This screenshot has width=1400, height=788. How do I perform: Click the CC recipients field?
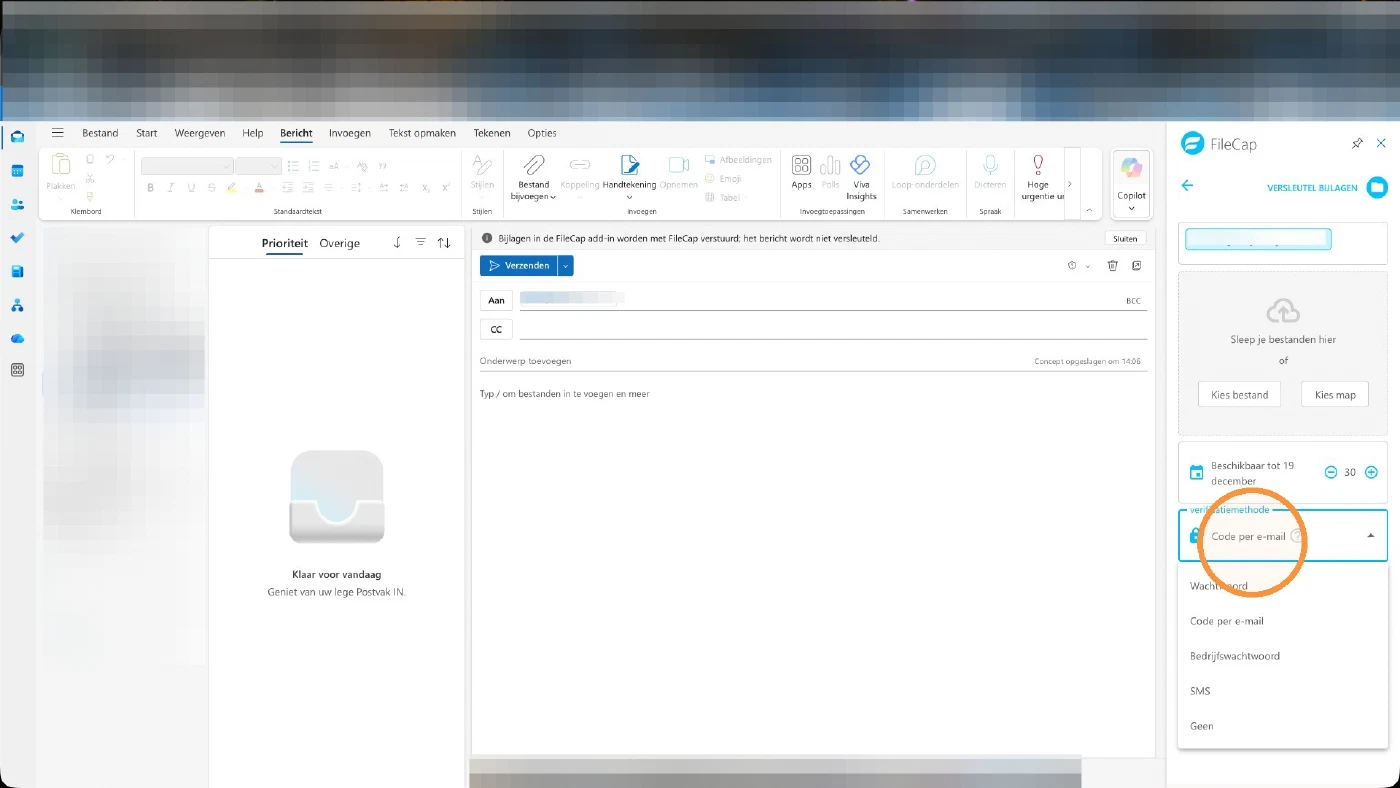833,329
